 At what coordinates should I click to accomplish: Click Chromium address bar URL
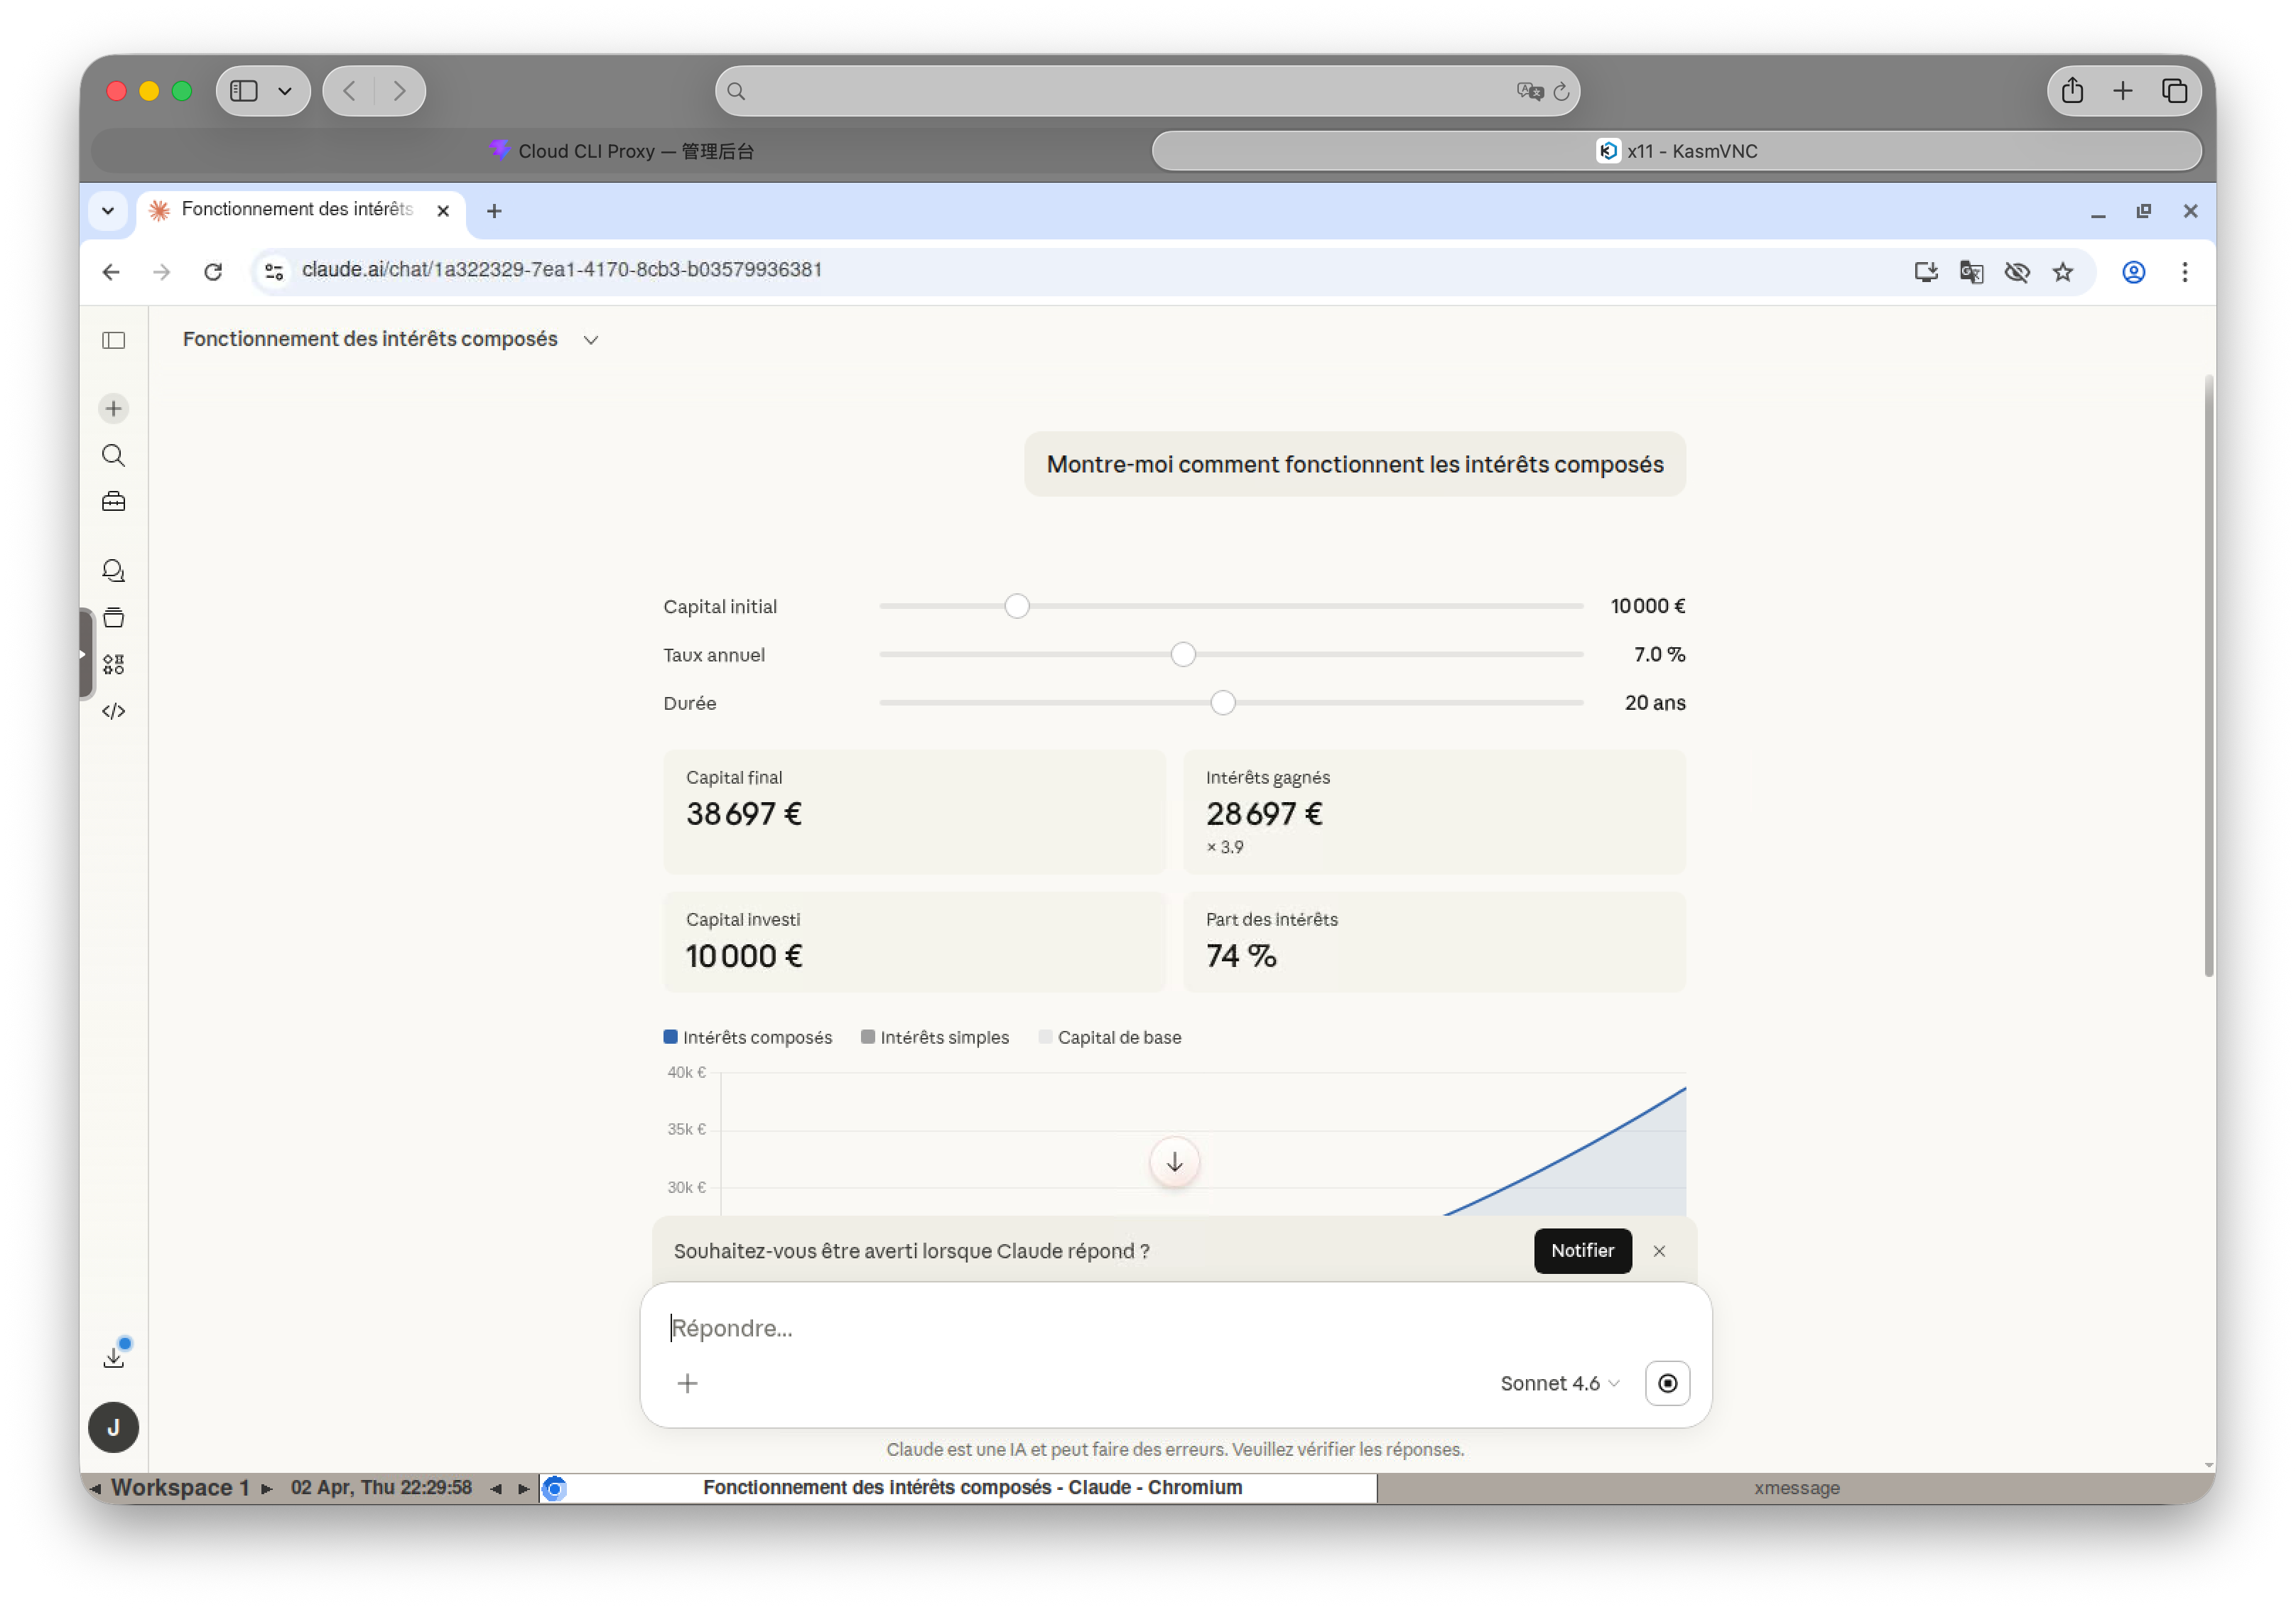562,270
